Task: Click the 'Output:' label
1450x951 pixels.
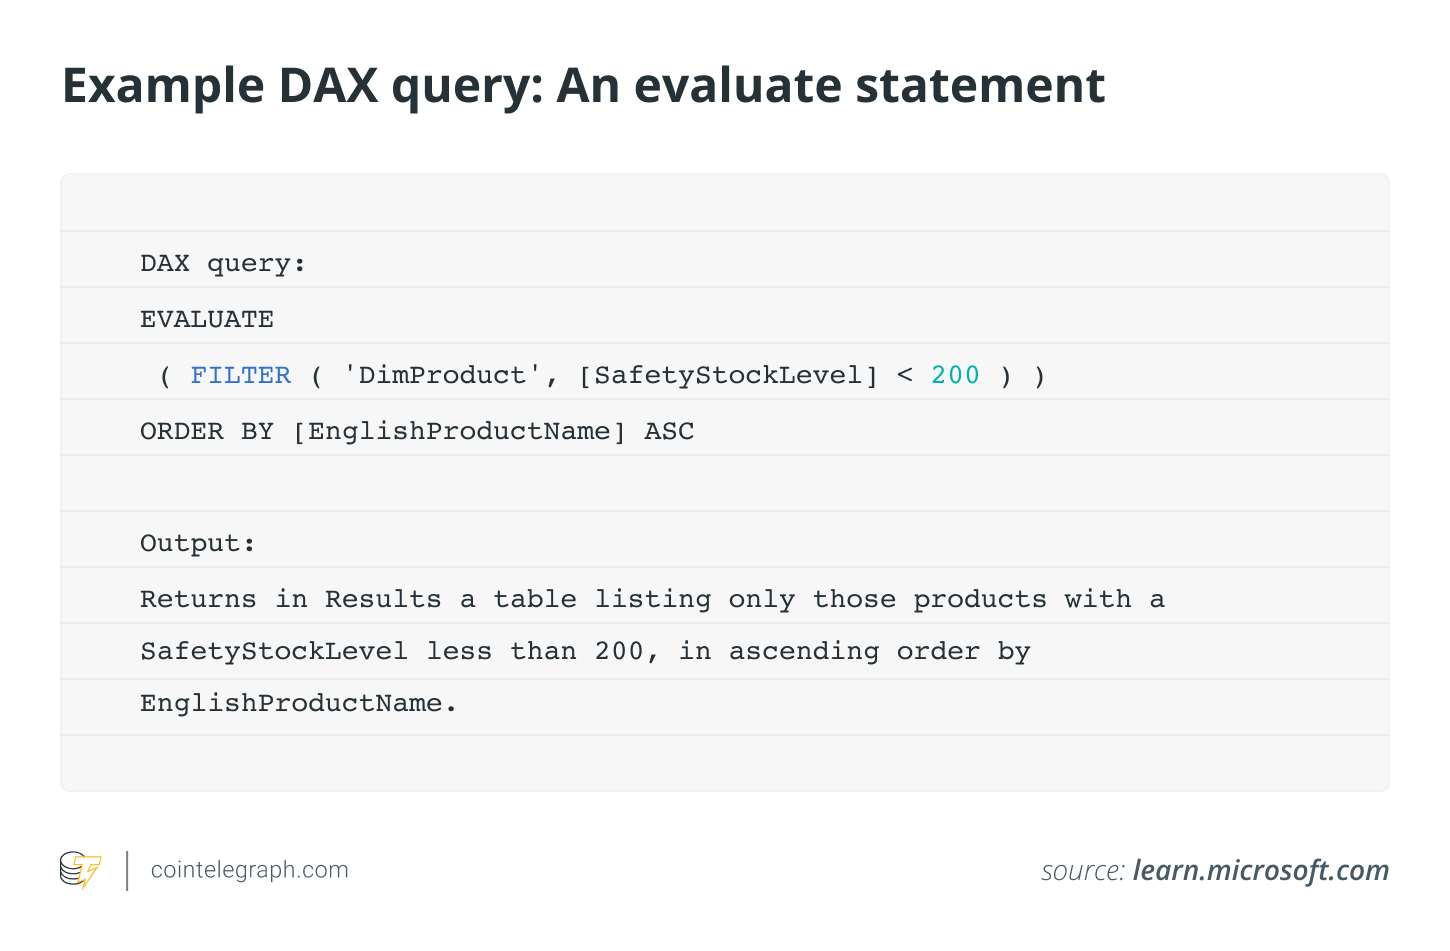Action: [197, 543]
